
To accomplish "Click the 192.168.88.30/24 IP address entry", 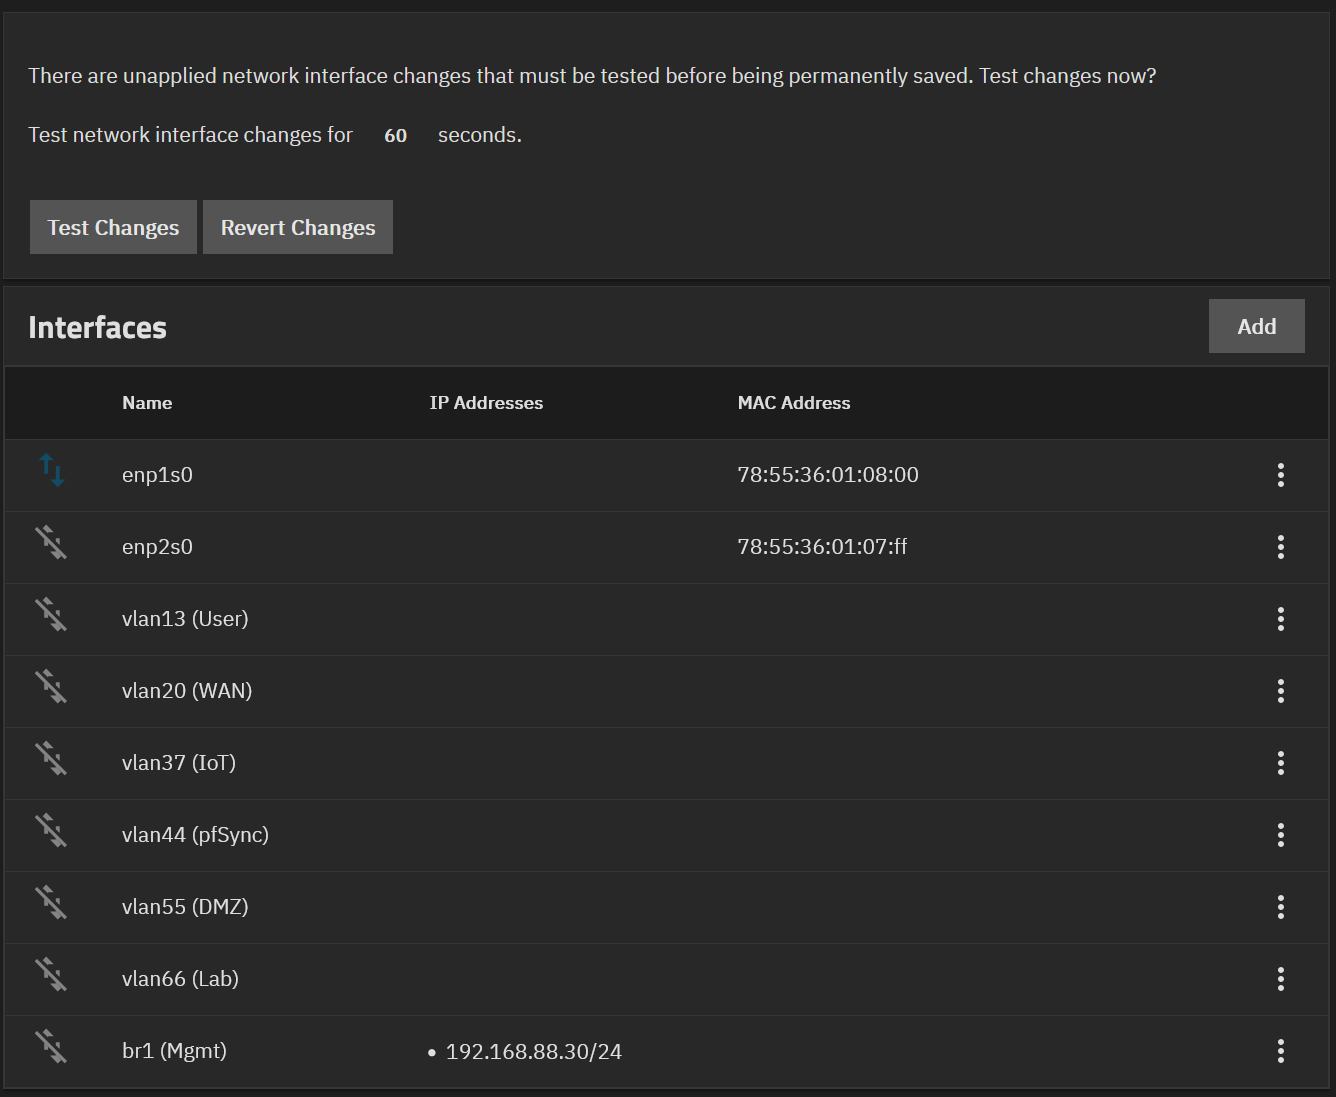I will pyautogui.click(x=533, y=1052).
